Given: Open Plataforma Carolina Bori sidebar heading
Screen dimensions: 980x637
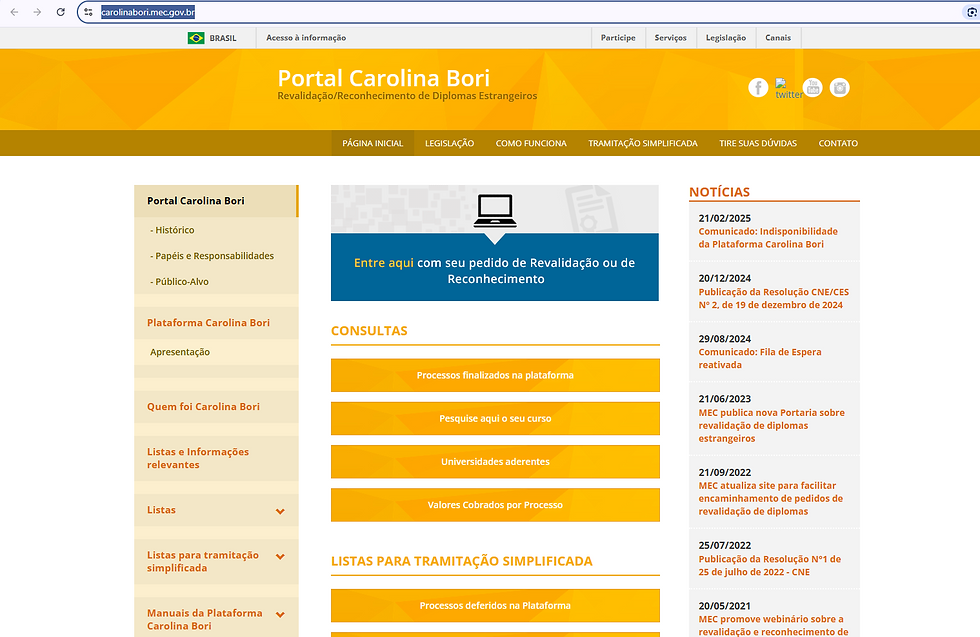Looking at the screenshot, I should click(x=208, y=323).
